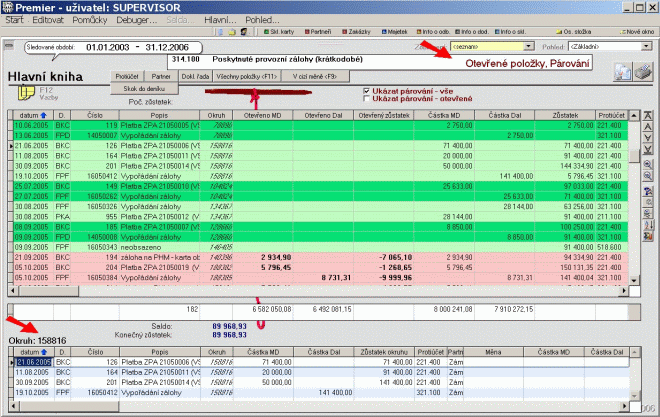This screenshot has height=417, width=660.
Task: Sort upper table by datum column header
Action: click(32, 115)
